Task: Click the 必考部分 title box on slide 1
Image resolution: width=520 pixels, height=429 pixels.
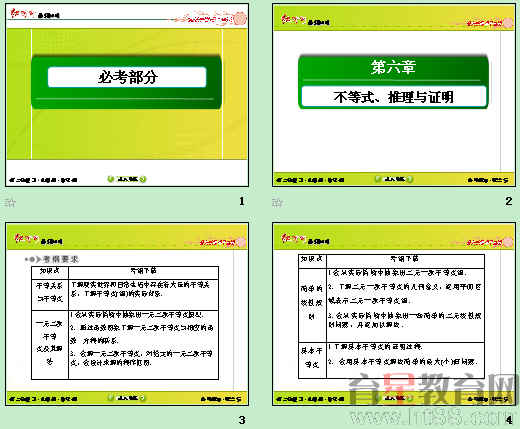Action: [127, 77]
